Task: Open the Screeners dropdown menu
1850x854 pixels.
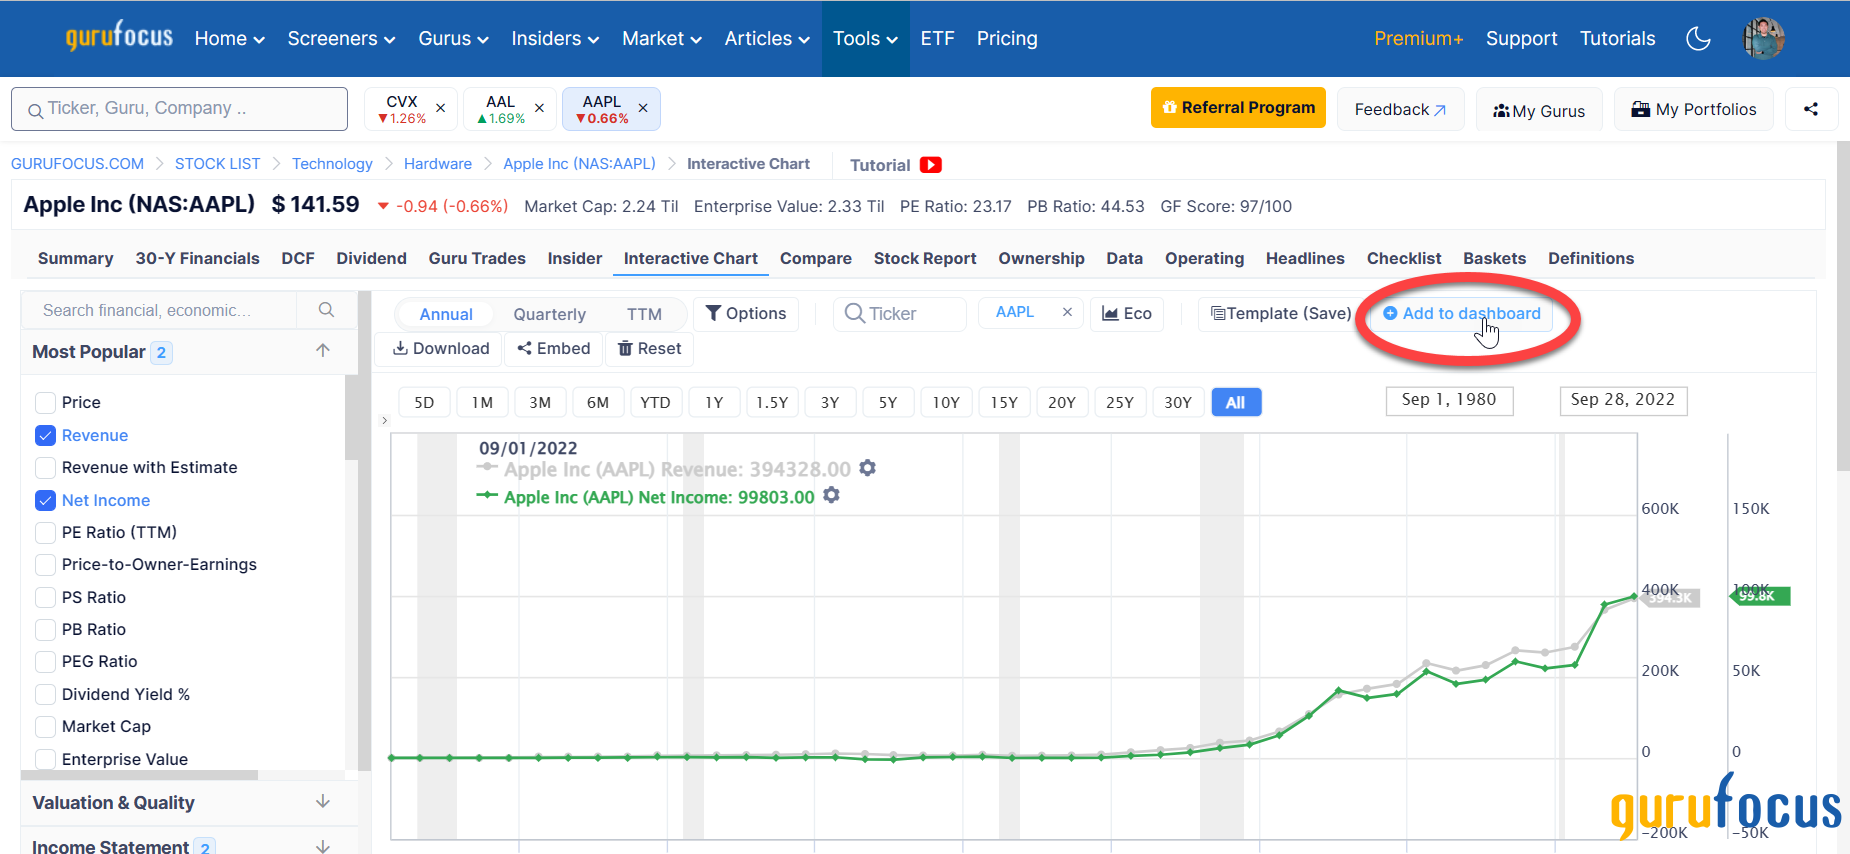Action: 341,39
